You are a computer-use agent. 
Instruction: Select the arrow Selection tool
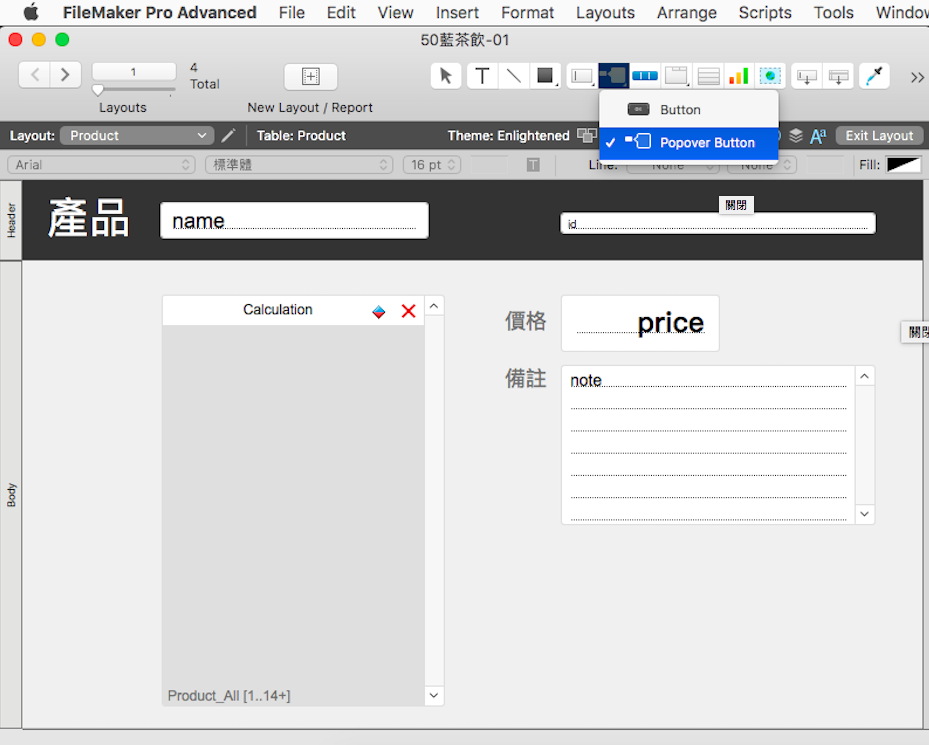click(446, 76)
